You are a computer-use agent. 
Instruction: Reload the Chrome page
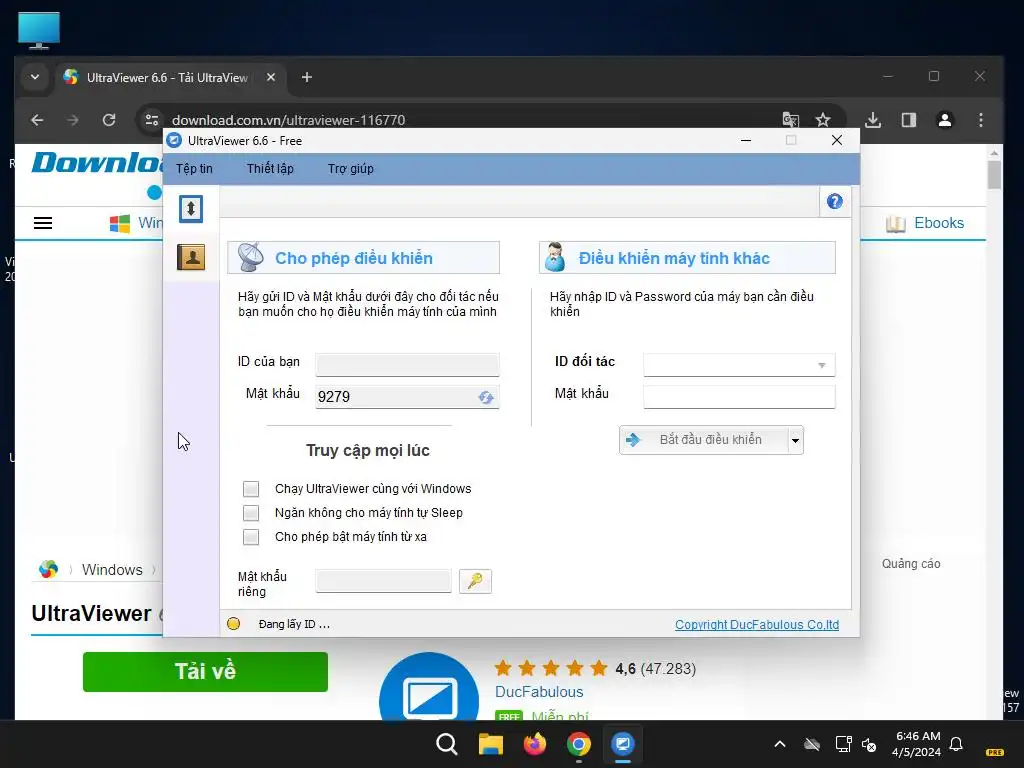(x=109, y=120)
